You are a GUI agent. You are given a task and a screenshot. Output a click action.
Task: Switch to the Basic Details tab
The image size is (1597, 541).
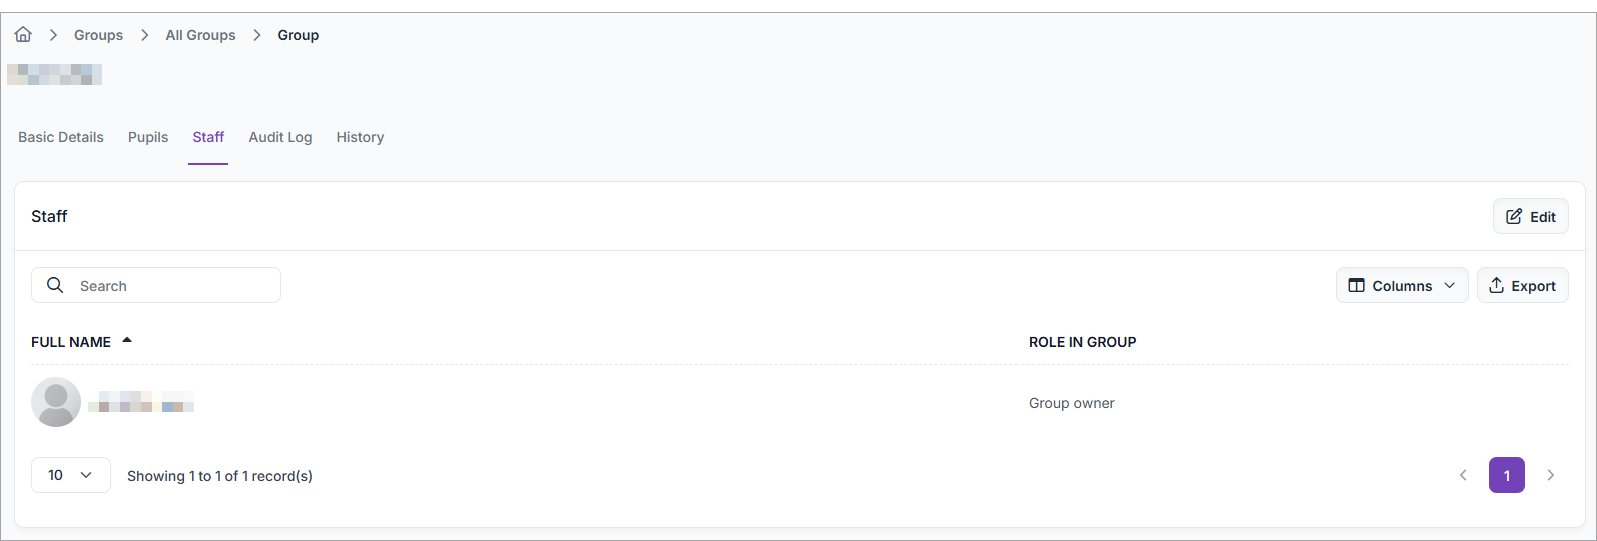pyautogui.click(x=61, y=137)
